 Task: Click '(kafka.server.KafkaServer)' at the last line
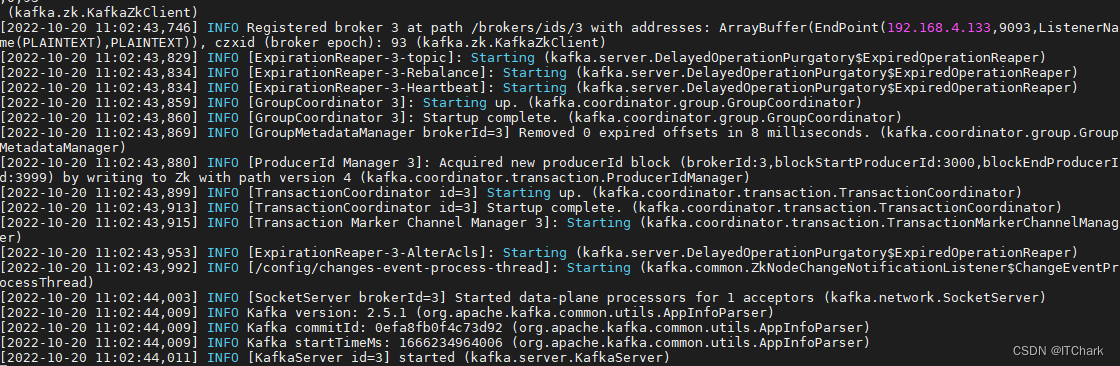pos(566,357)
